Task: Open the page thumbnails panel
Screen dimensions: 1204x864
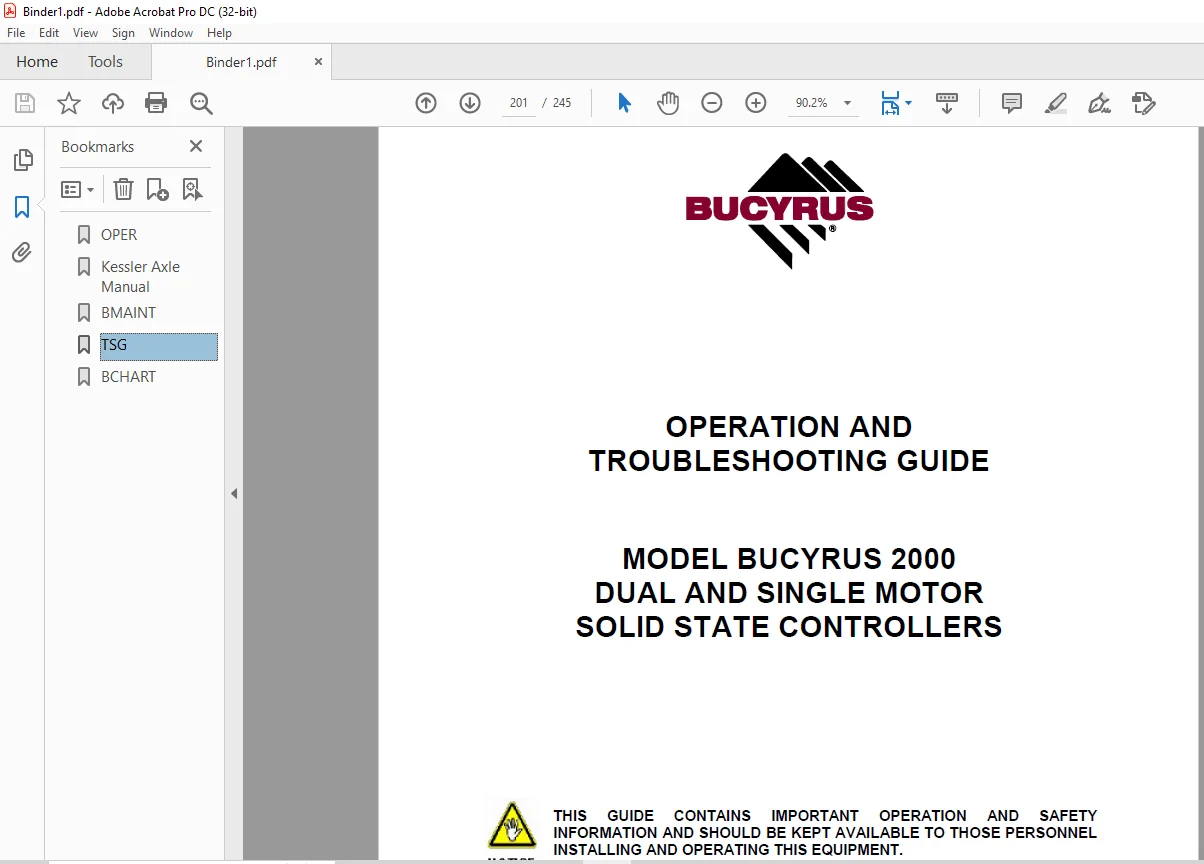Action: click(x=22, y=160)
